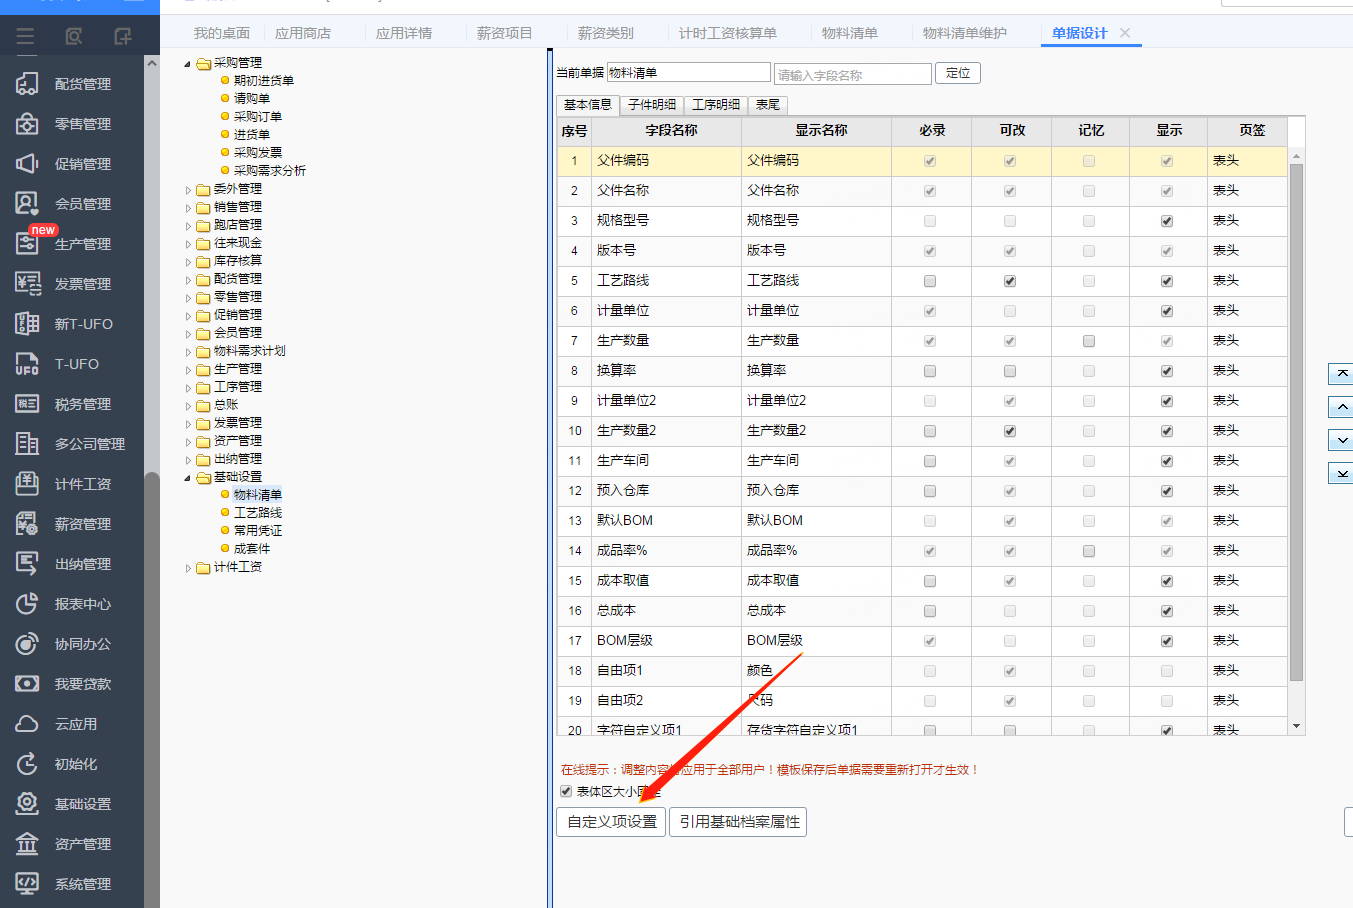Click the left sidebar scrollbar thumb
Image resolution: width=1353 pixels, height=908 pixels.
point(152,690)
